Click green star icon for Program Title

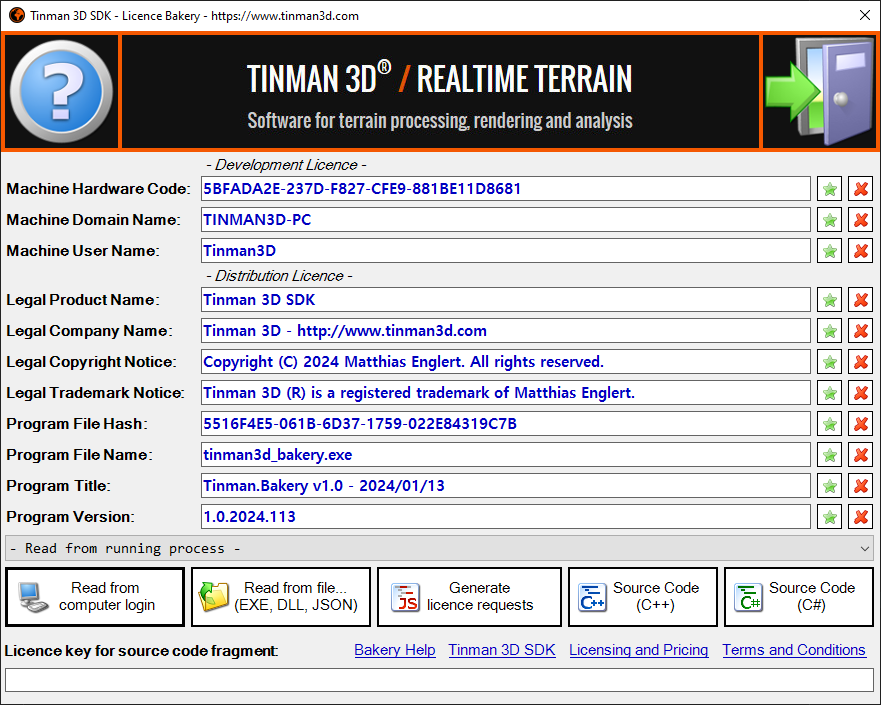829,486
